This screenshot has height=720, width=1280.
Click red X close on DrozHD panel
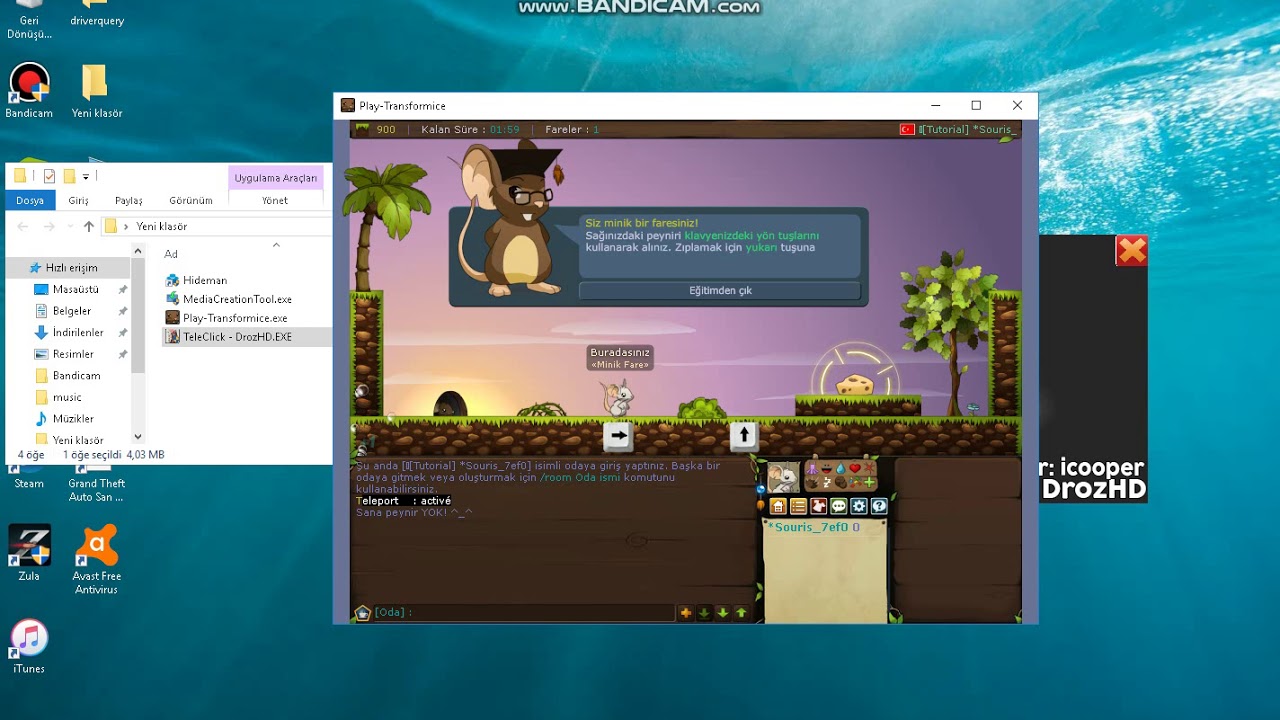1132,251
